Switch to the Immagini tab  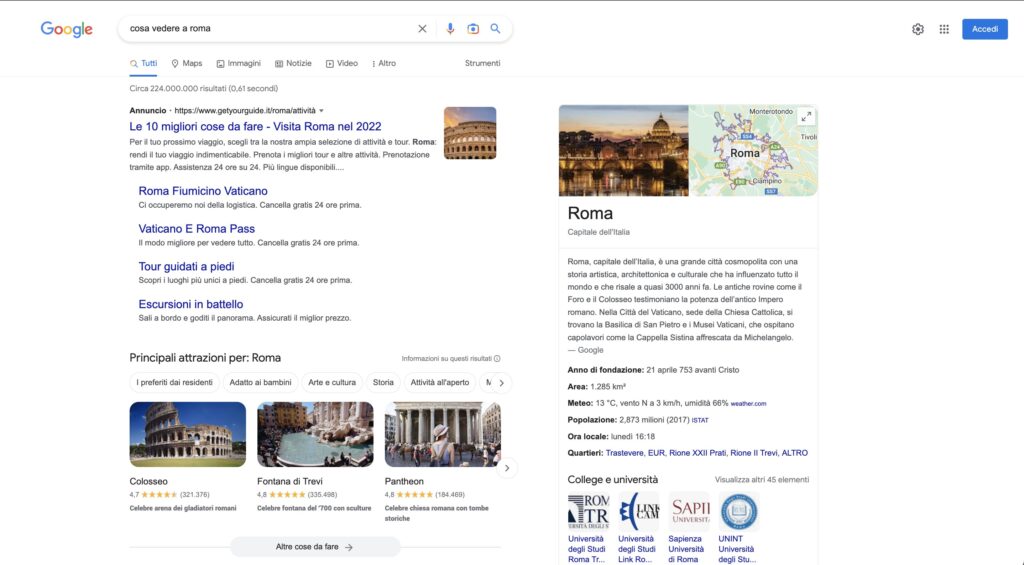pos(239,63)
